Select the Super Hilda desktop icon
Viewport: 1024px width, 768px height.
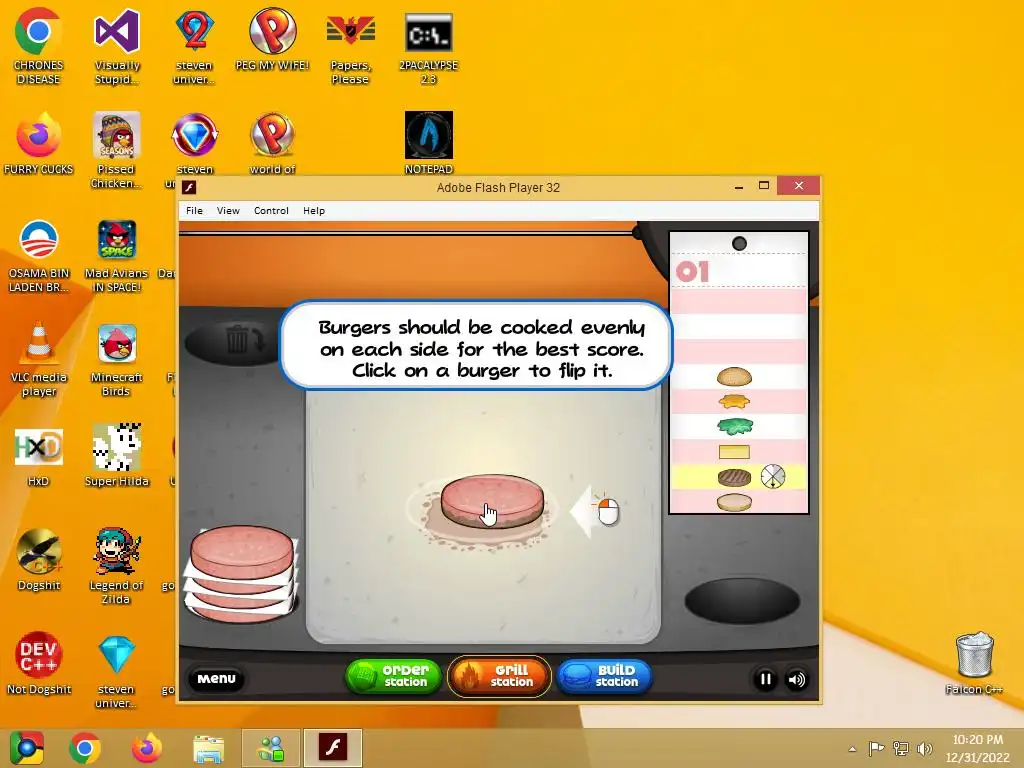click(117, 456)
